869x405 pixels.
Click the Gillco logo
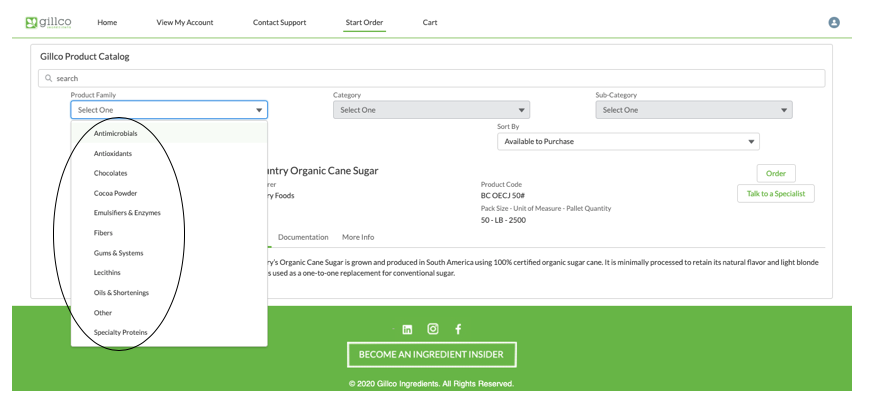[48, 22]
